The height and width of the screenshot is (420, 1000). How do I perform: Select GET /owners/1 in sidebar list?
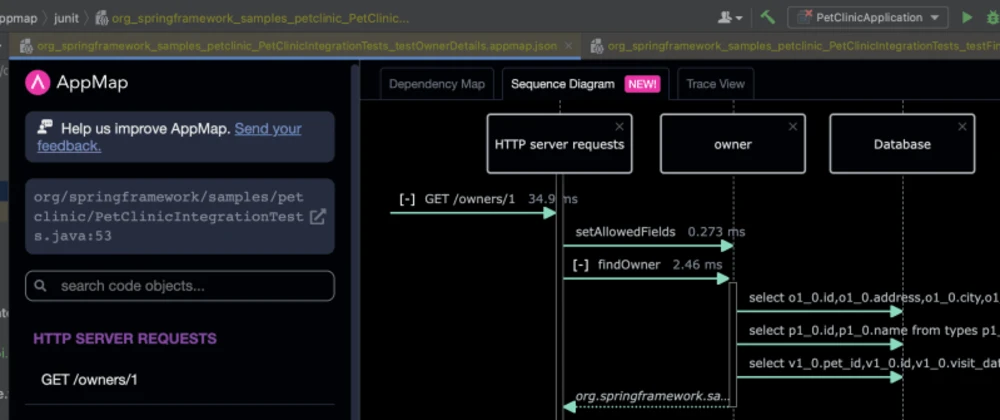89,380
